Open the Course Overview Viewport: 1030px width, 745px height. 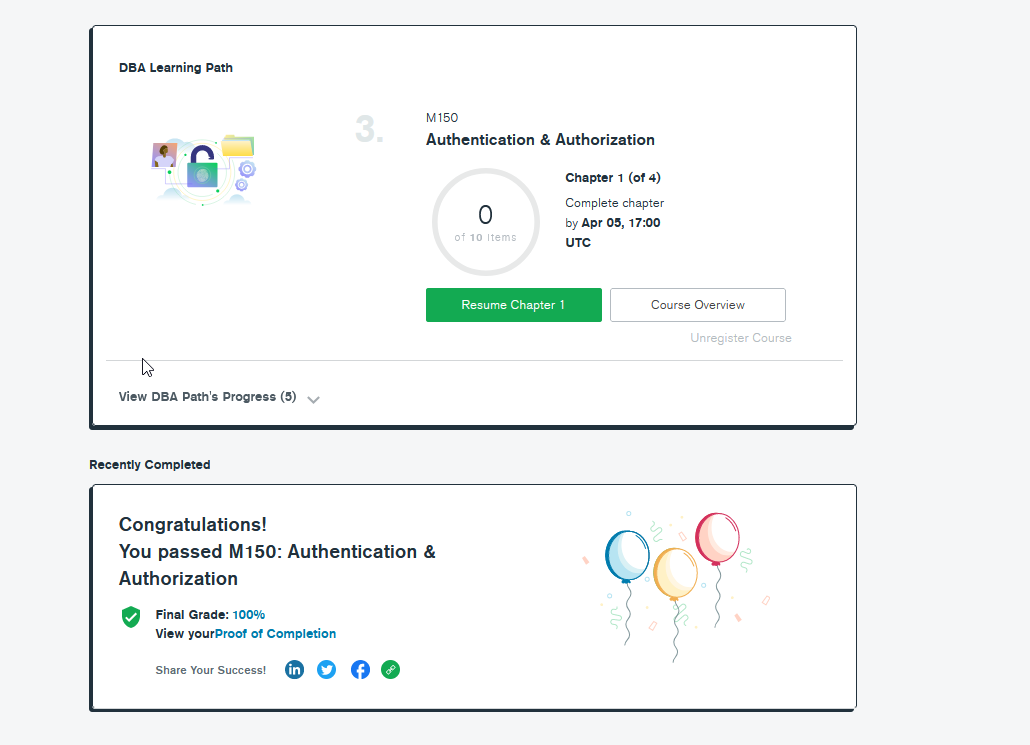pos(697,305)
